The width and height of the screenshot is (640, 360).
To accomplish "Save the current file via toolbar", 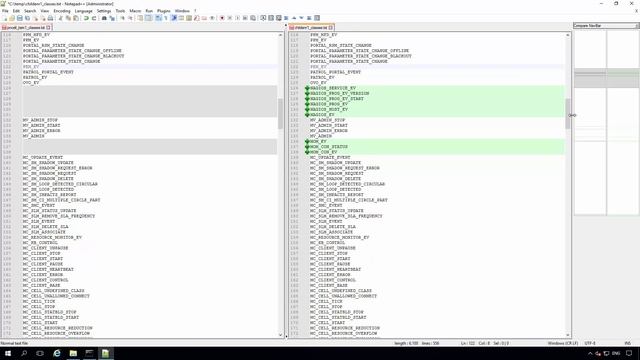I will click(20, 18).
